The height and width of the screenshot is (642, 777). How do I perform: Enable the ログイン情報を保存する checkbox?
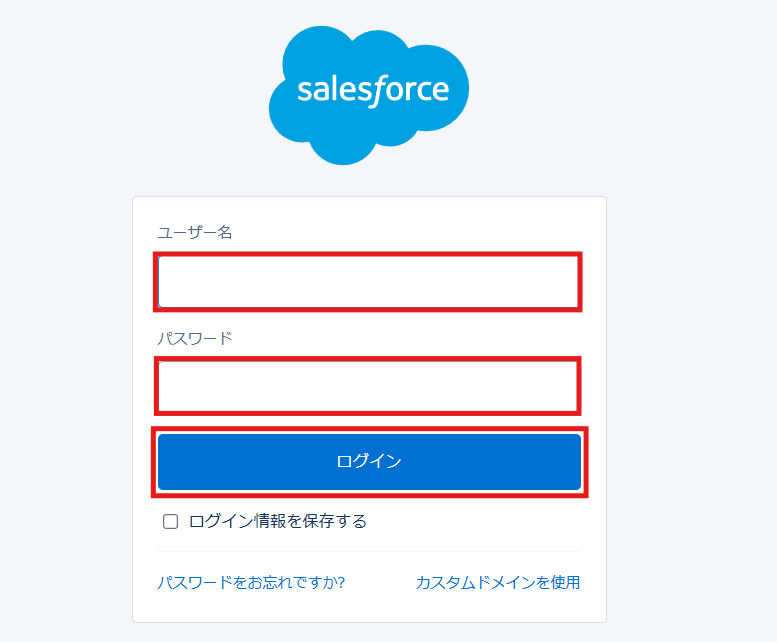171,521
